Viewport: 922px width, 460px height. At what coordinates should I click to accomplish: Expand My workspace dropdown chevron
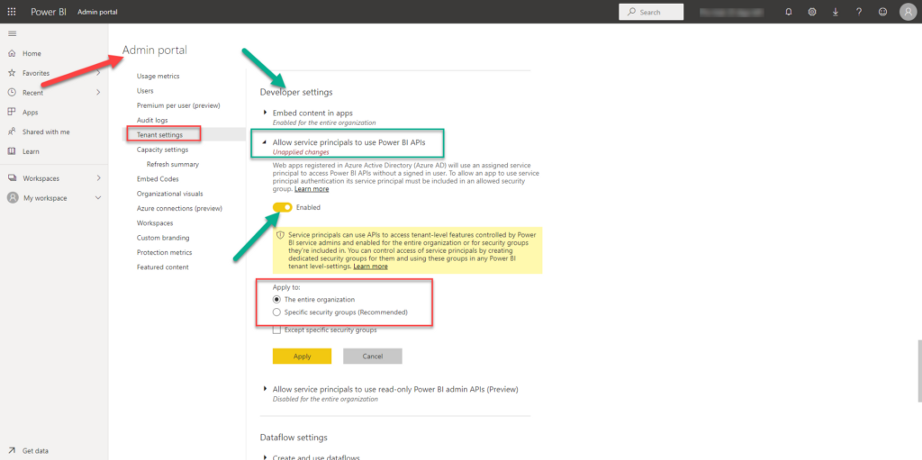pyautogui.click(x=98, y=198)
